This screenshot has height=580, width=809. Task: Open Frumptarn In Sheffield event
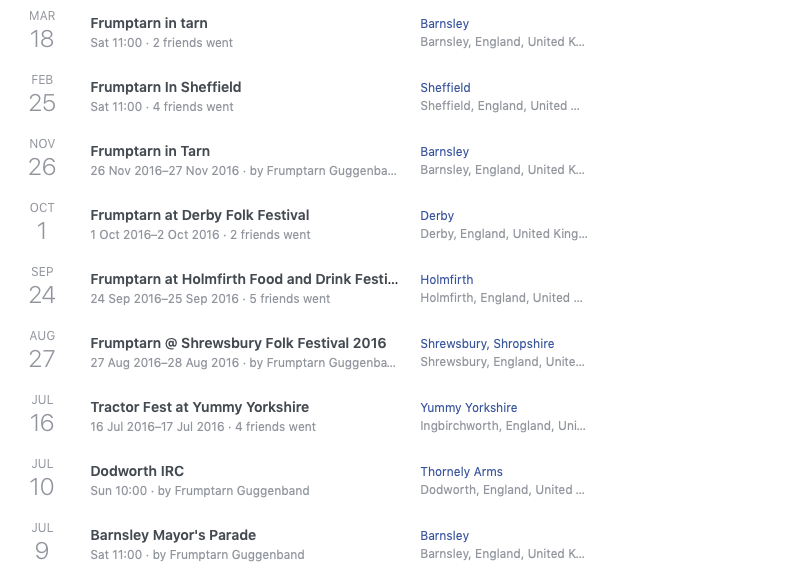point(165,87)
